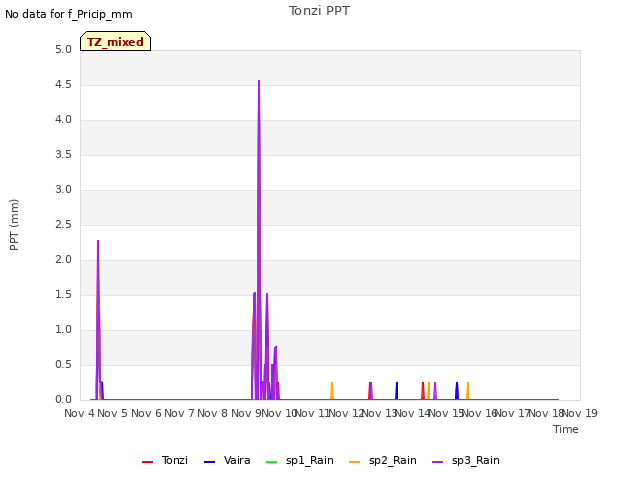
Task: Click the Nov 4 x-axis date label
Action: coord(80,413)
